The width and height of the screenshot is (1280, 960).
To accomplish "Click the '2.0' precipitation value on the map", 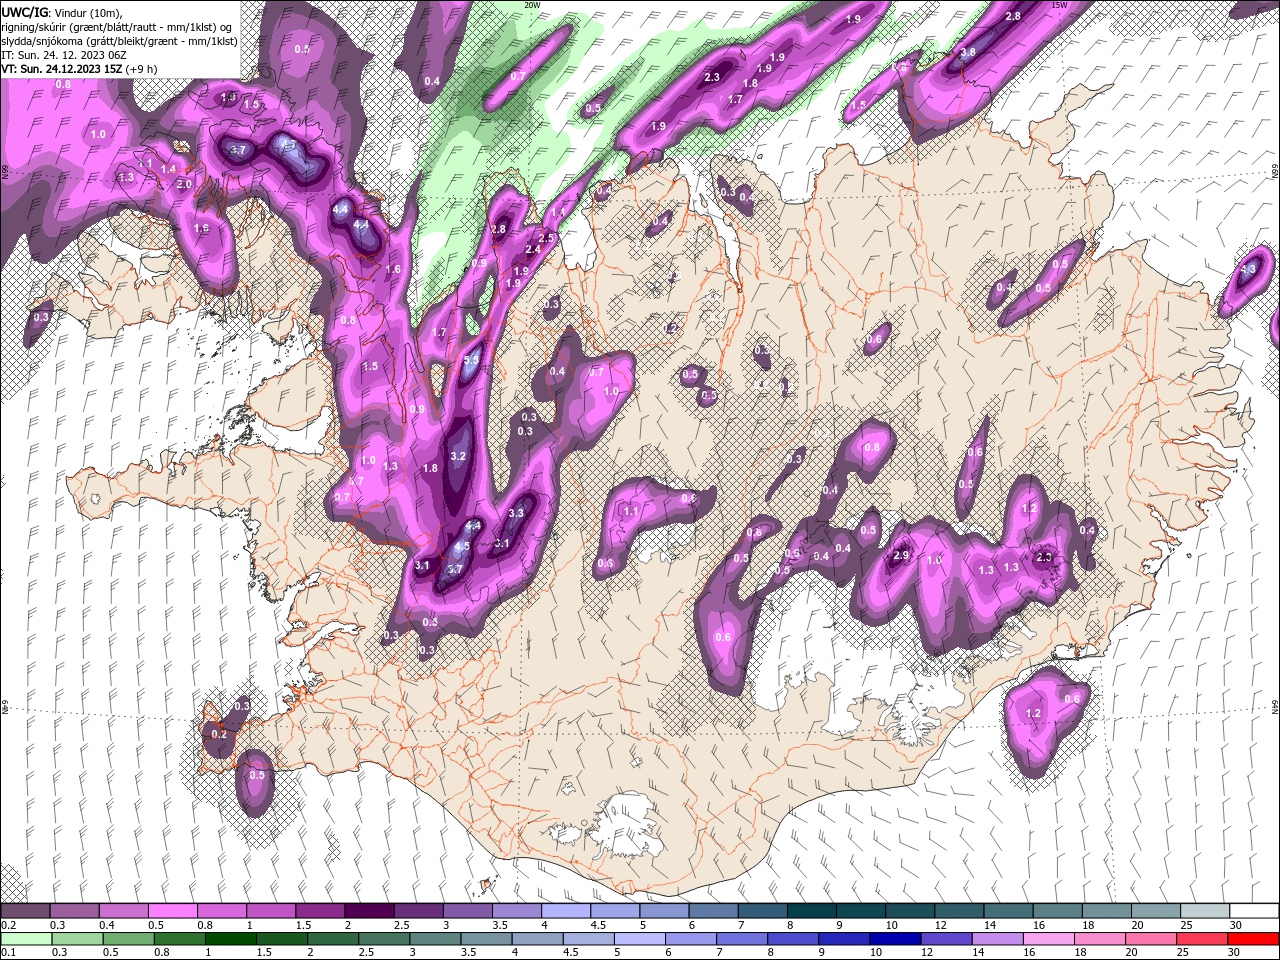I will tap(184, 185).
